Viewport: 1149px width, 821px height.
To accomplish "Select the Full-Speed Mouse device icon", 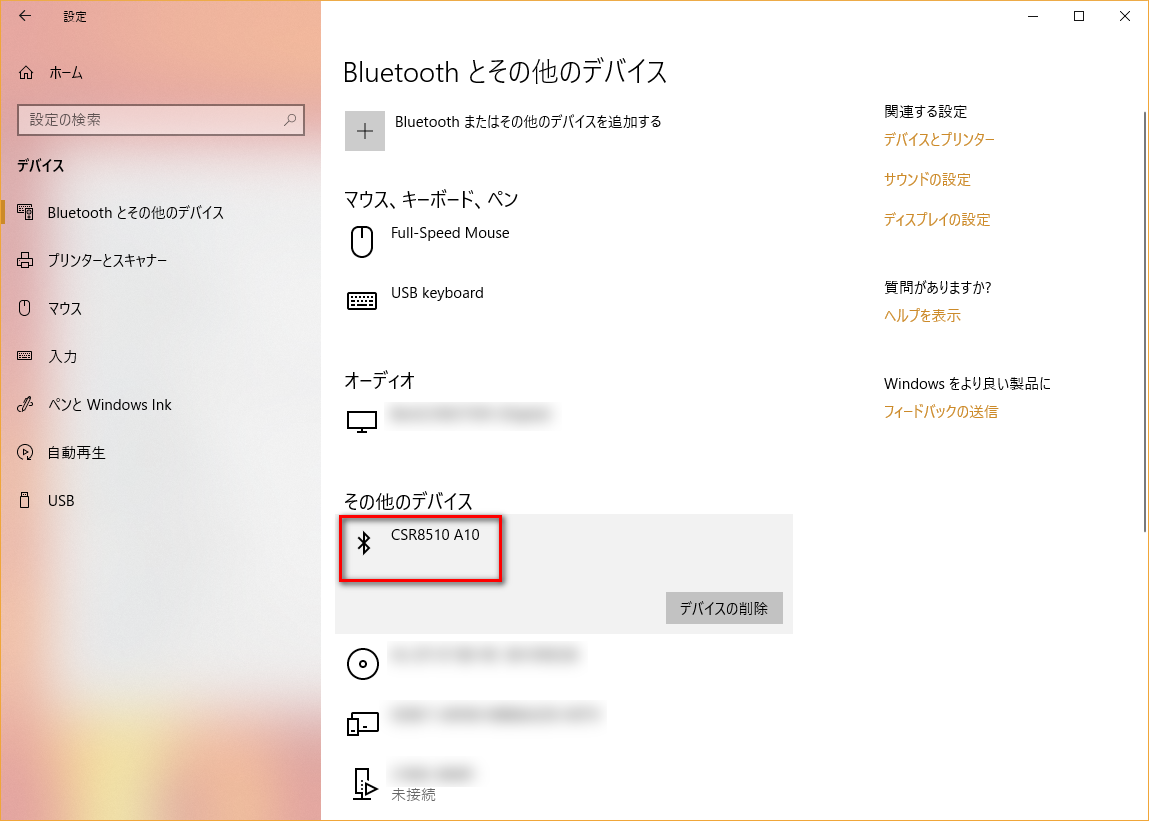I will [x=362, y=241].
